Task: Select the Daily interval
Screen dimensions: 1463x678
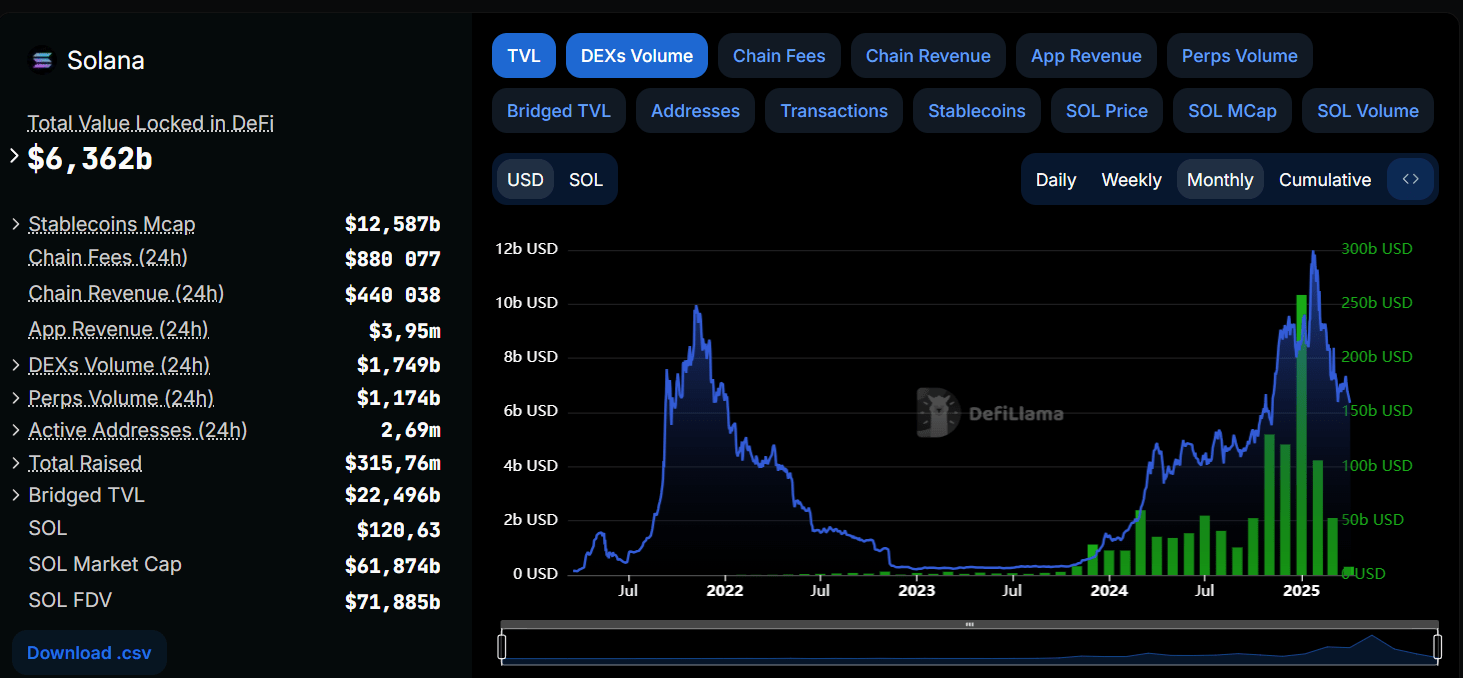Action: [1056, 180]
